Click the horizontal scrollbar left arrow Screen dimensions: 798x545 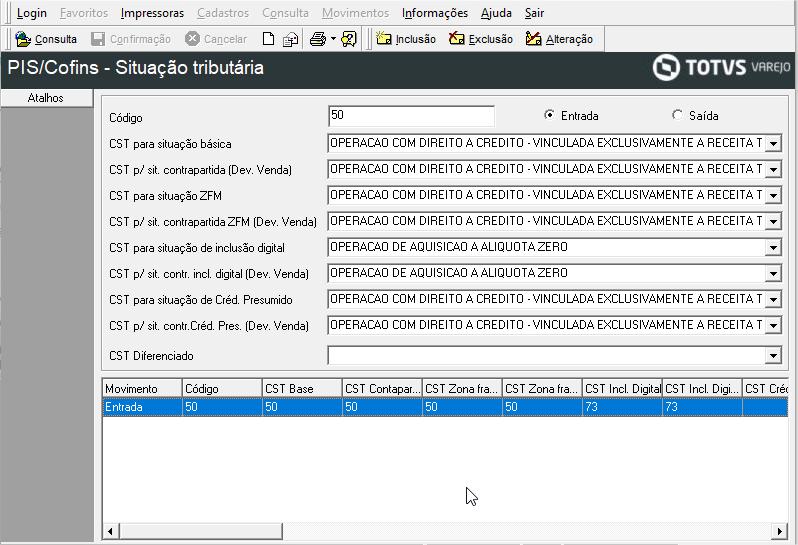click(x=110, y=531)
